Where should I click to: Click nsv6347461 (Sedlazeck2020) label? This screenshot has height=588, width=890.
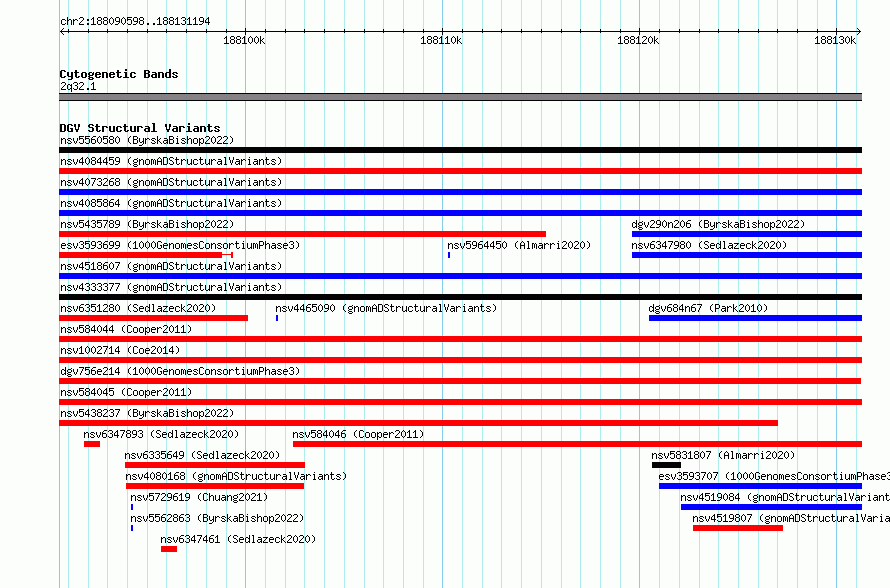[238, 539]
